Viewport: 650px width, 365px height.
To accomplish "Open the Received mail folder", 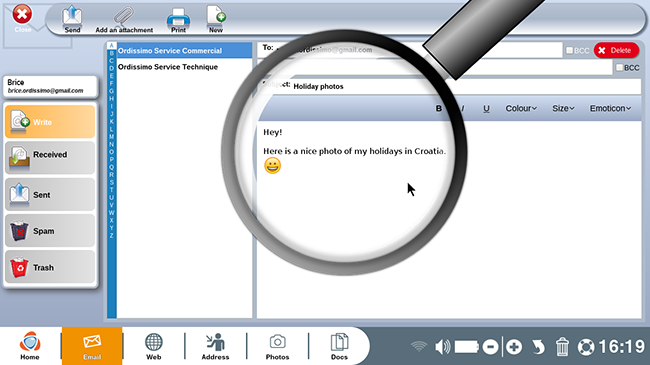I will tap(50, 157).
